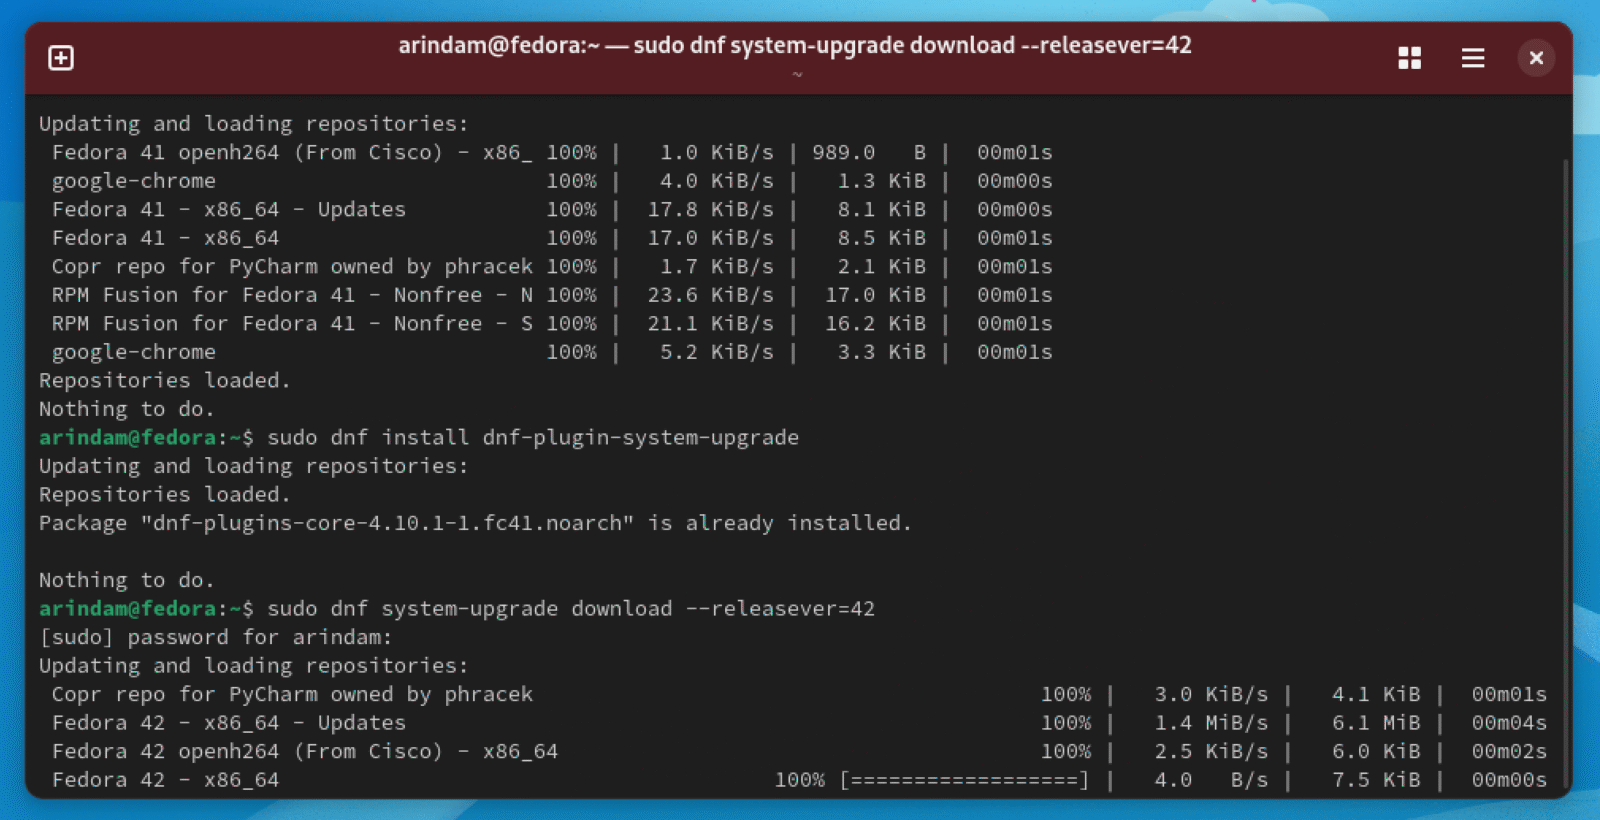Viewport: 1600px width, 820px height.
Task: Click the first google-chrome repository row
Action: click(x=552, y=181)
